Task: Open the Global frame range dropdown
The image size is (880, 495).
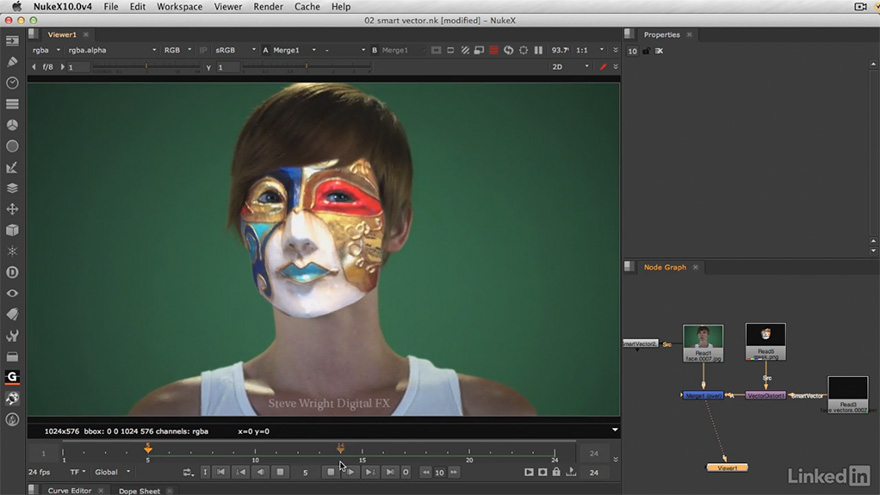Action: (112, 472)
